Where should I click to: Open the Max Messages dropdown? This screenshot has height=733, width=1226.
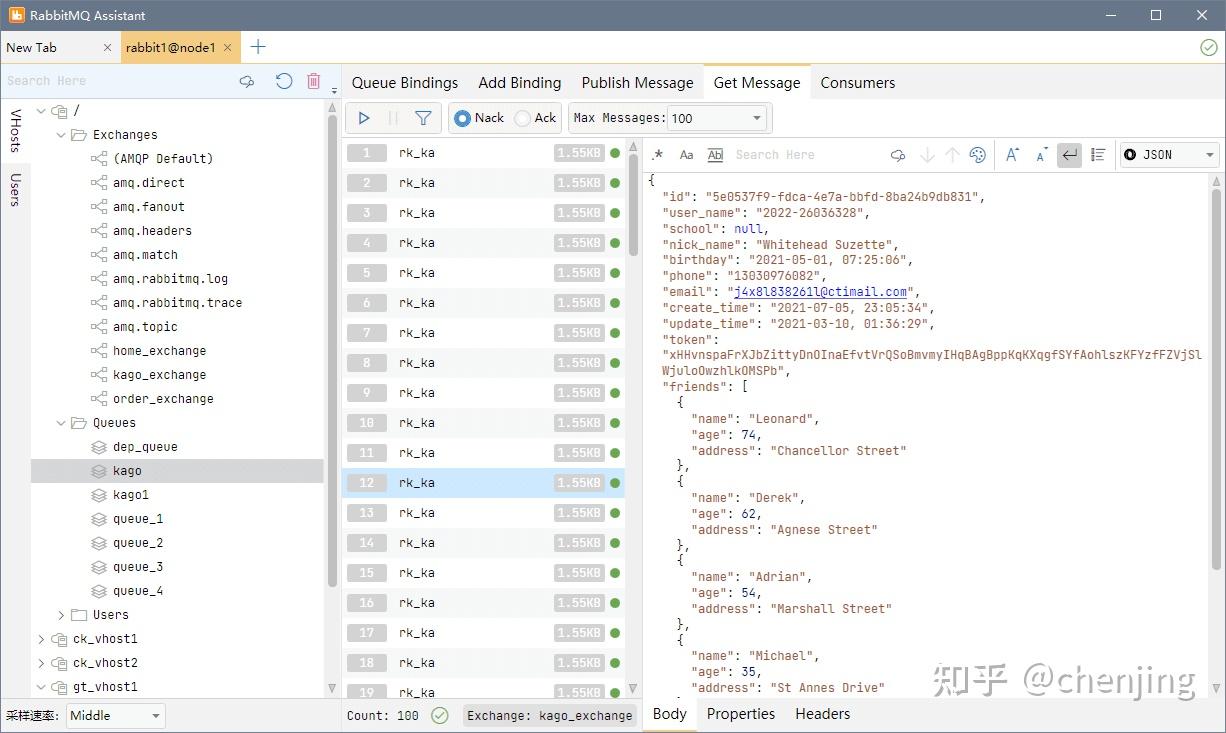(x=717, y=118)
